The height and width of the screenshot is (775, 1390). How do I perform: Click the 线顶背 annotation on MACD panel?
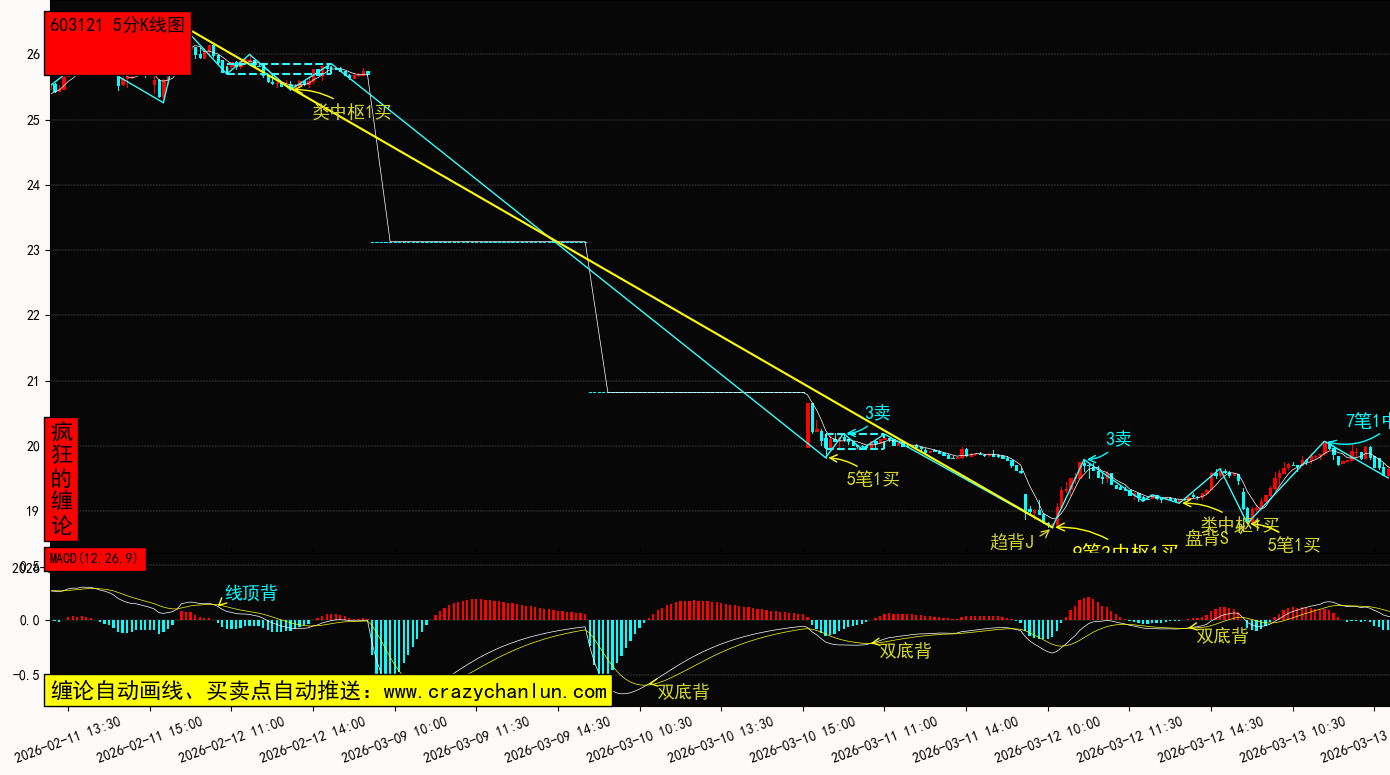point(250,593)
